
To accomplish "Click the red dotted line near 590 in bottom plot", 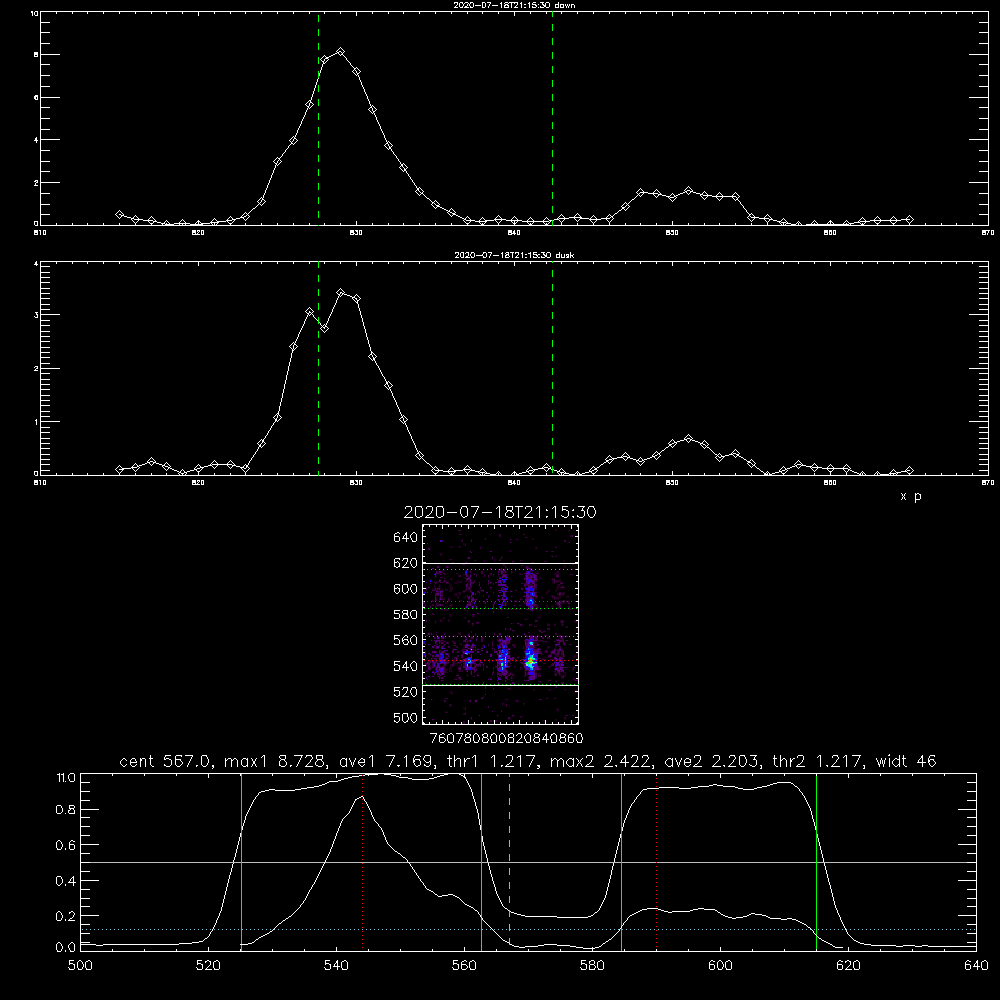I will pyautogui.click(x=657, y=861).
